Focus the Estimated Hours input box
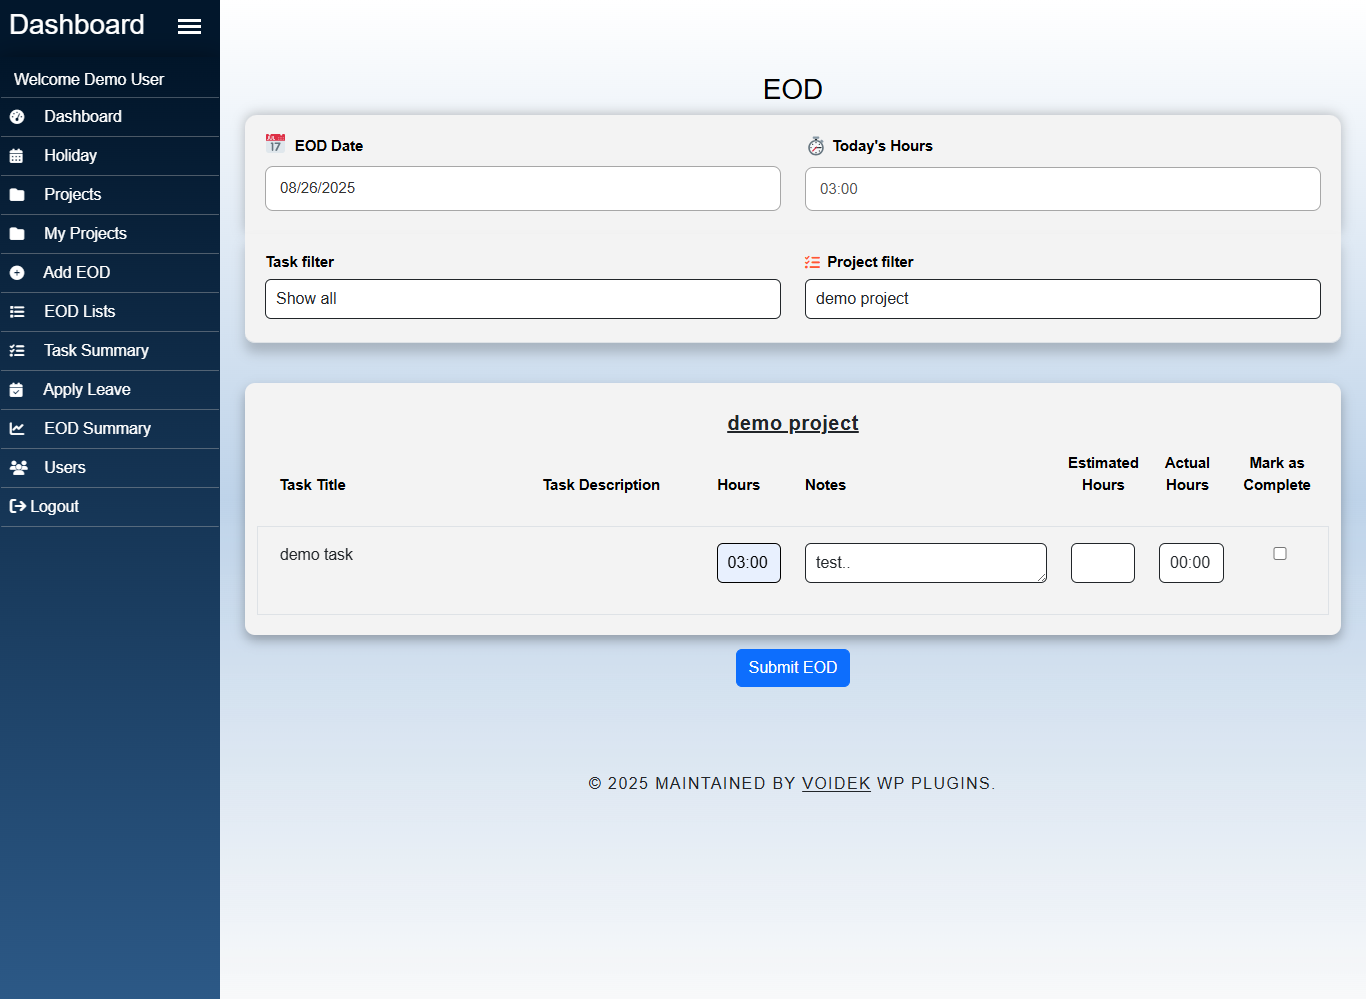Image resolution: width=1366 pixels, height=1000 pixels. pos(1102,563)
